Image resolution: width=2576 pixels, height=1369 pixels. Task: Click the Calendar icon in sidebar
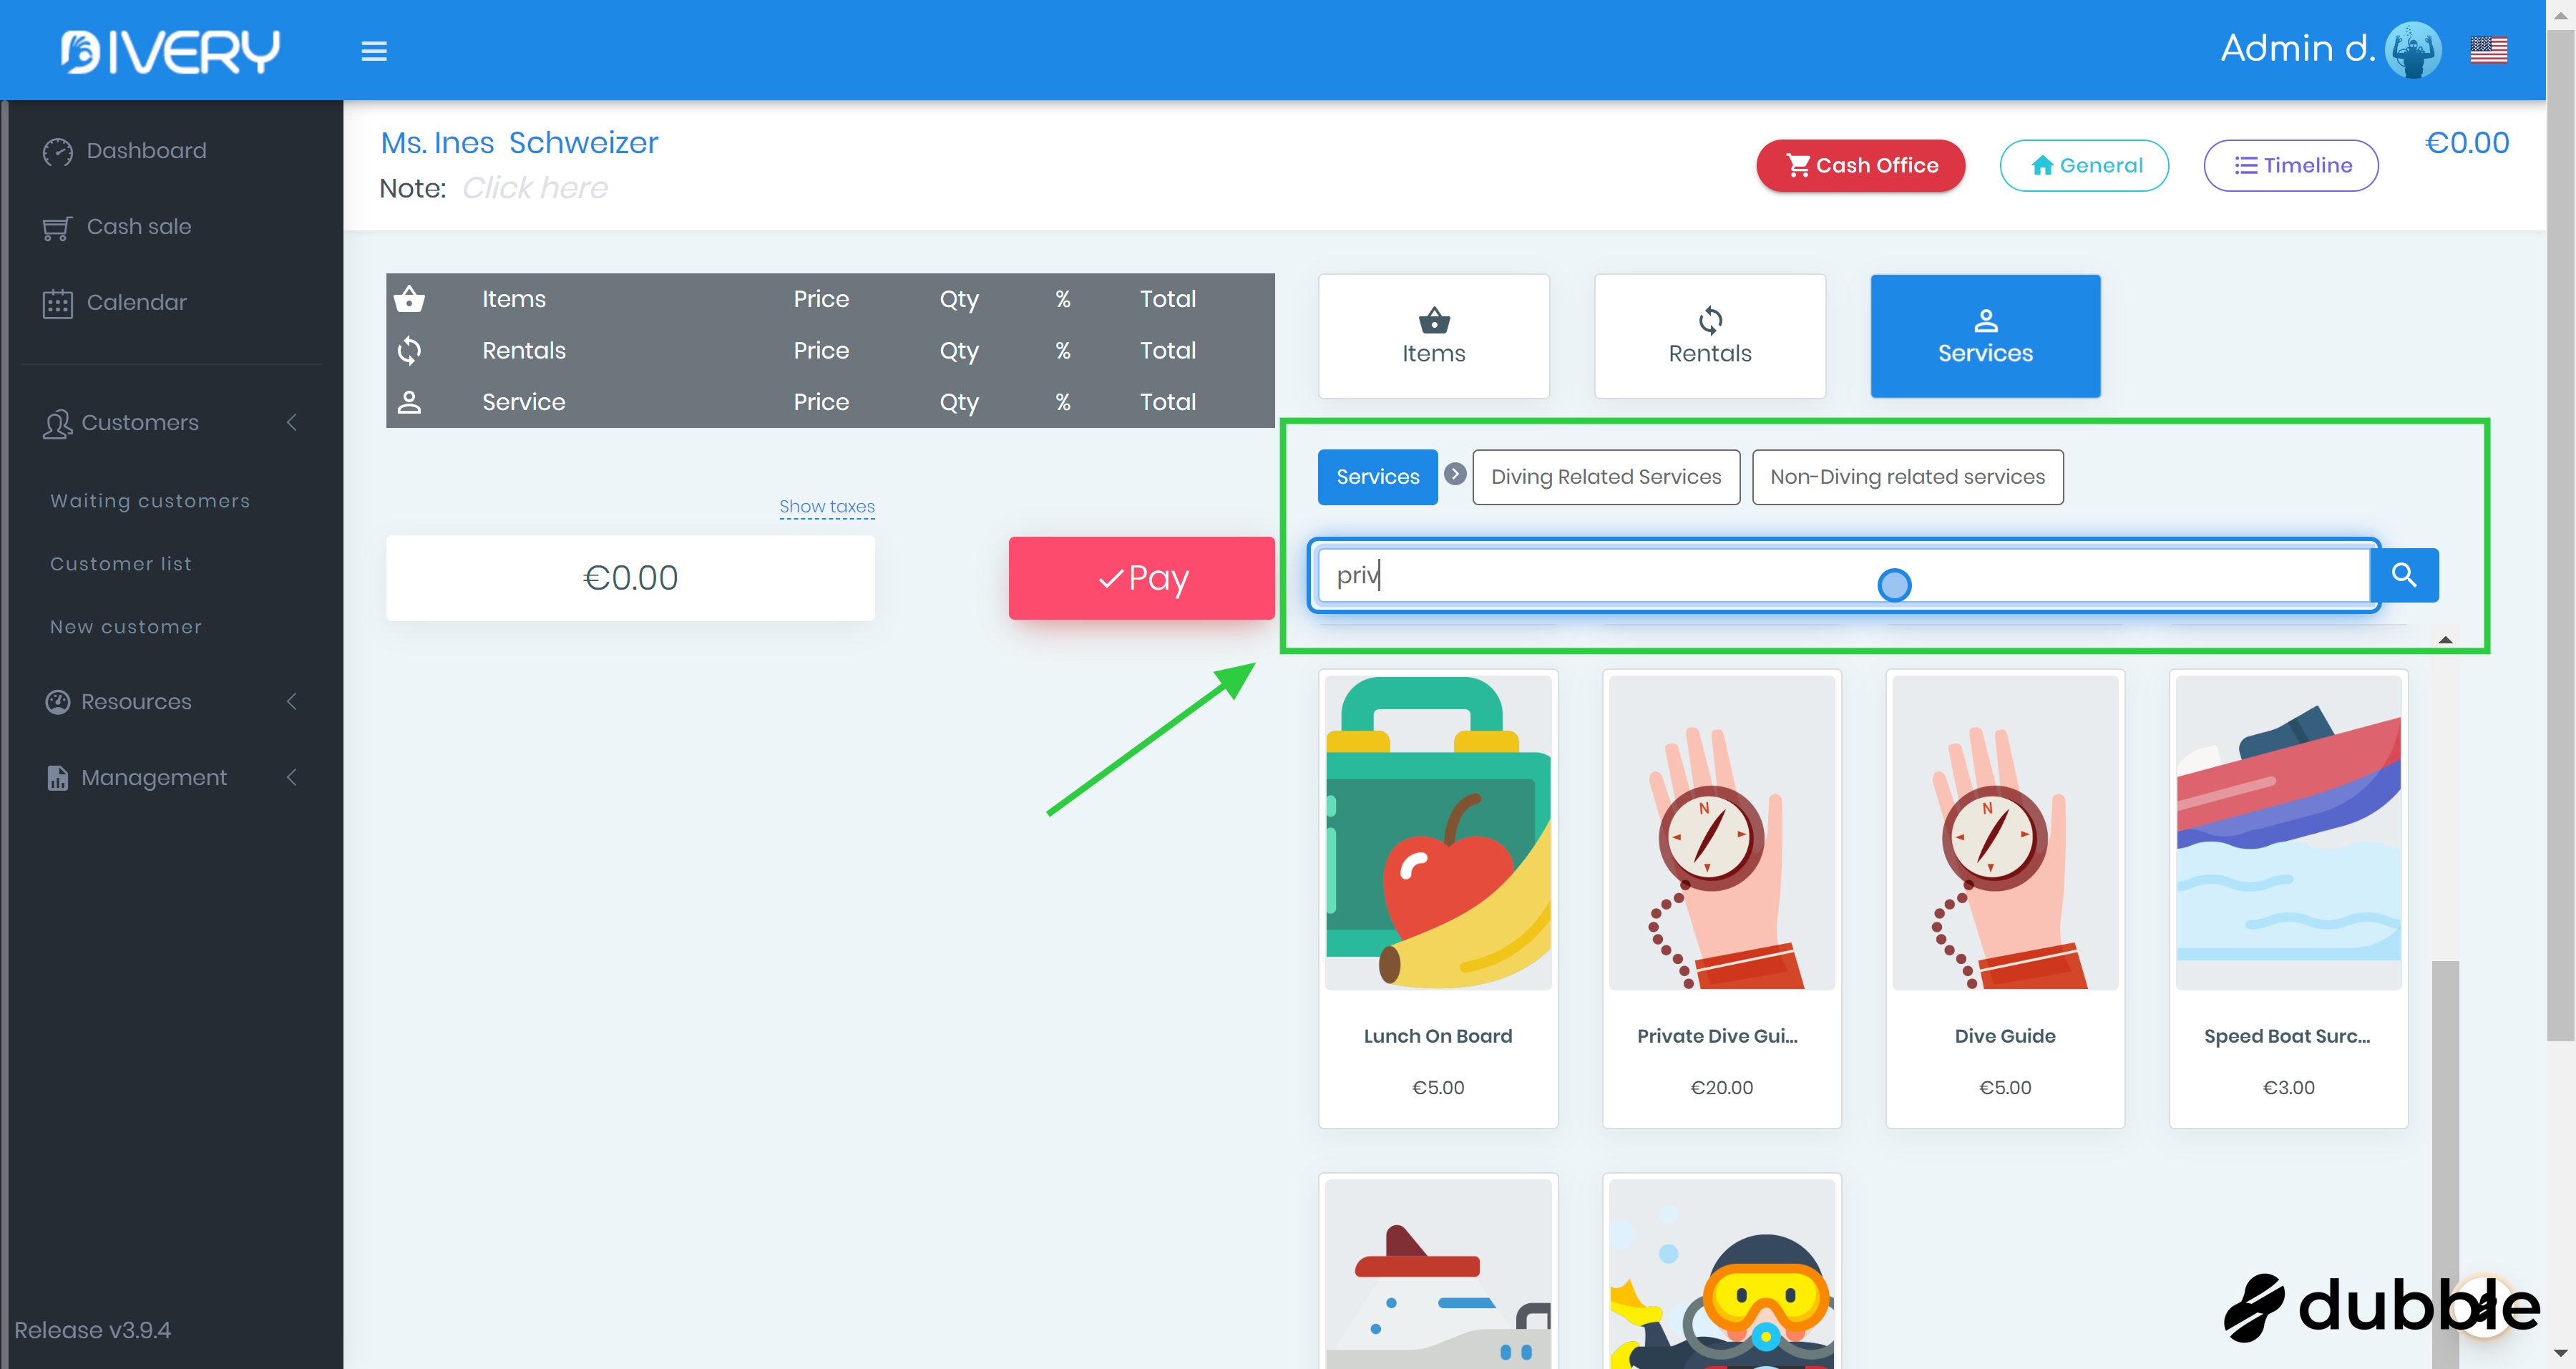coord(57,303)
